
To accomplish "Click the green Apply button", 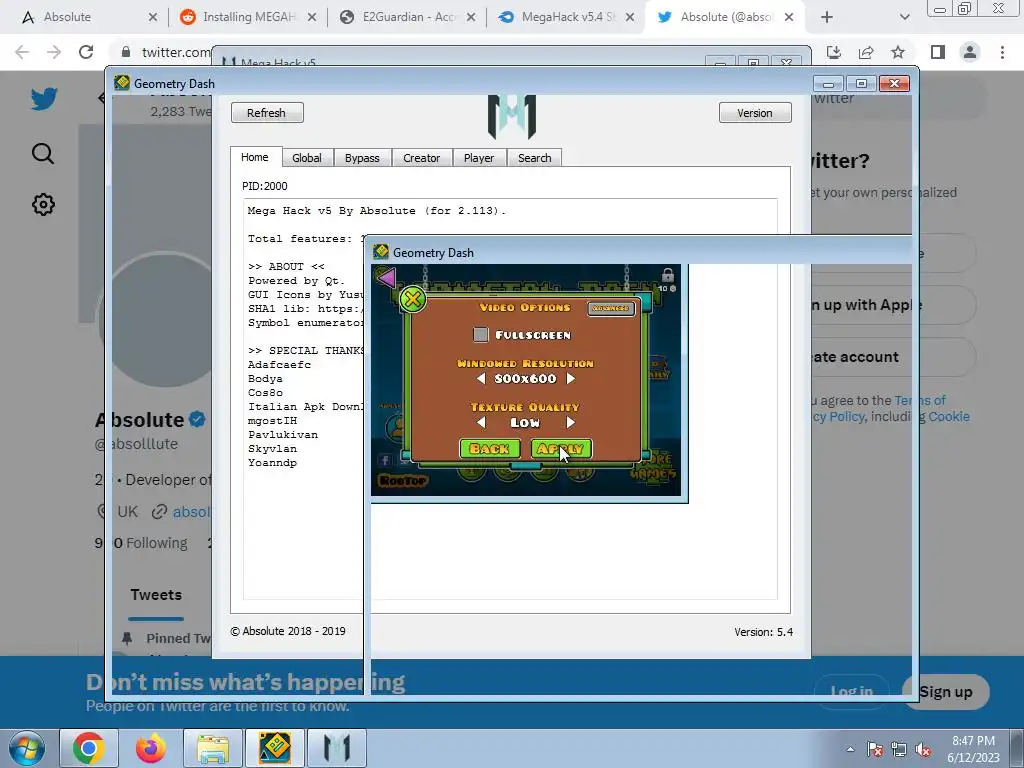I will (x=561, y=449).
